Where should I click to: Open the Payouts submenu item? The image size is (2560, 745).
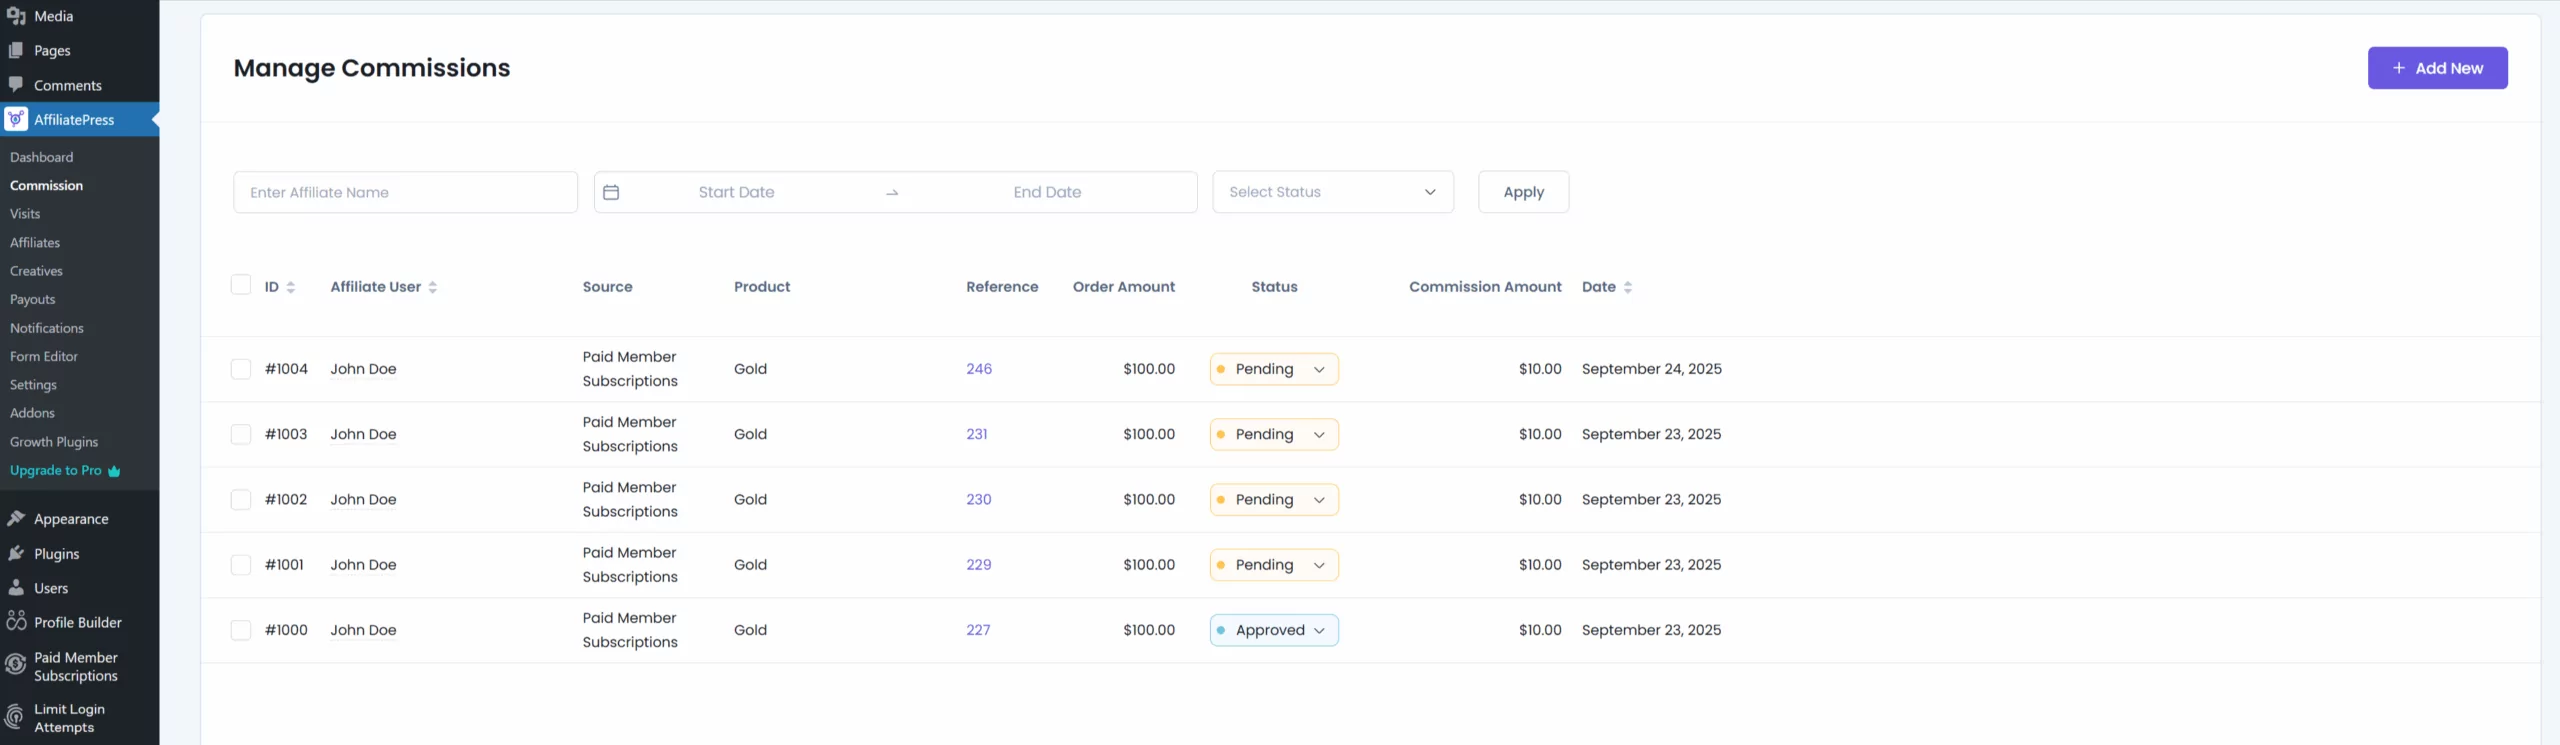tap(33, 299)
